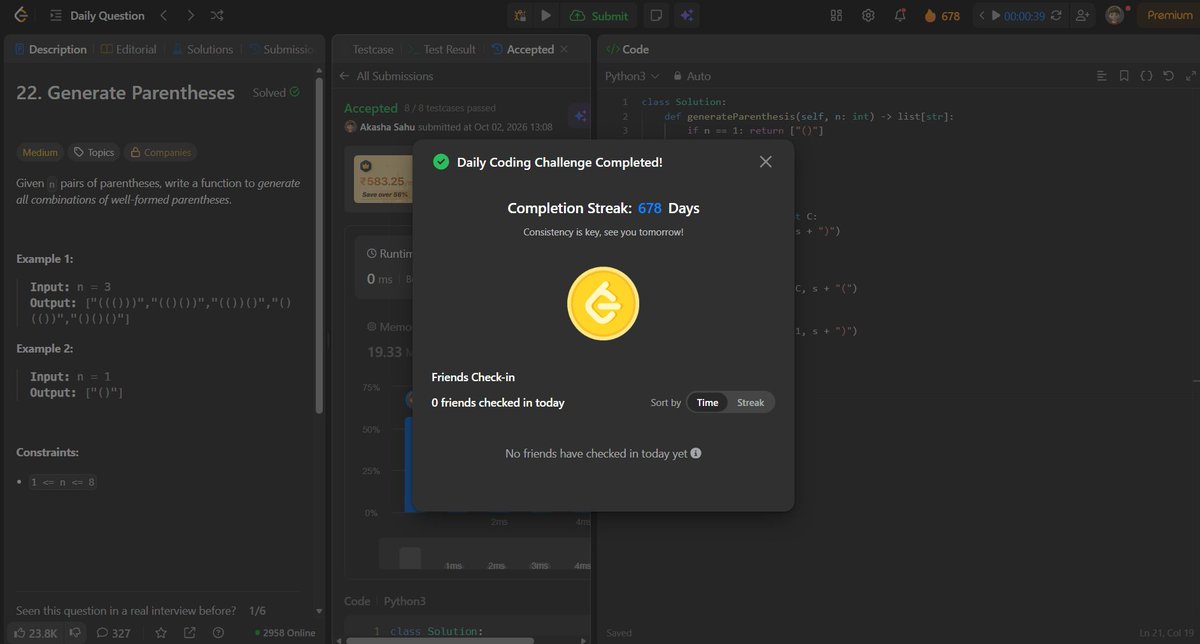Close the Accepted tab
Viewport: 1200px width, 644px height.
coord(564,49)
